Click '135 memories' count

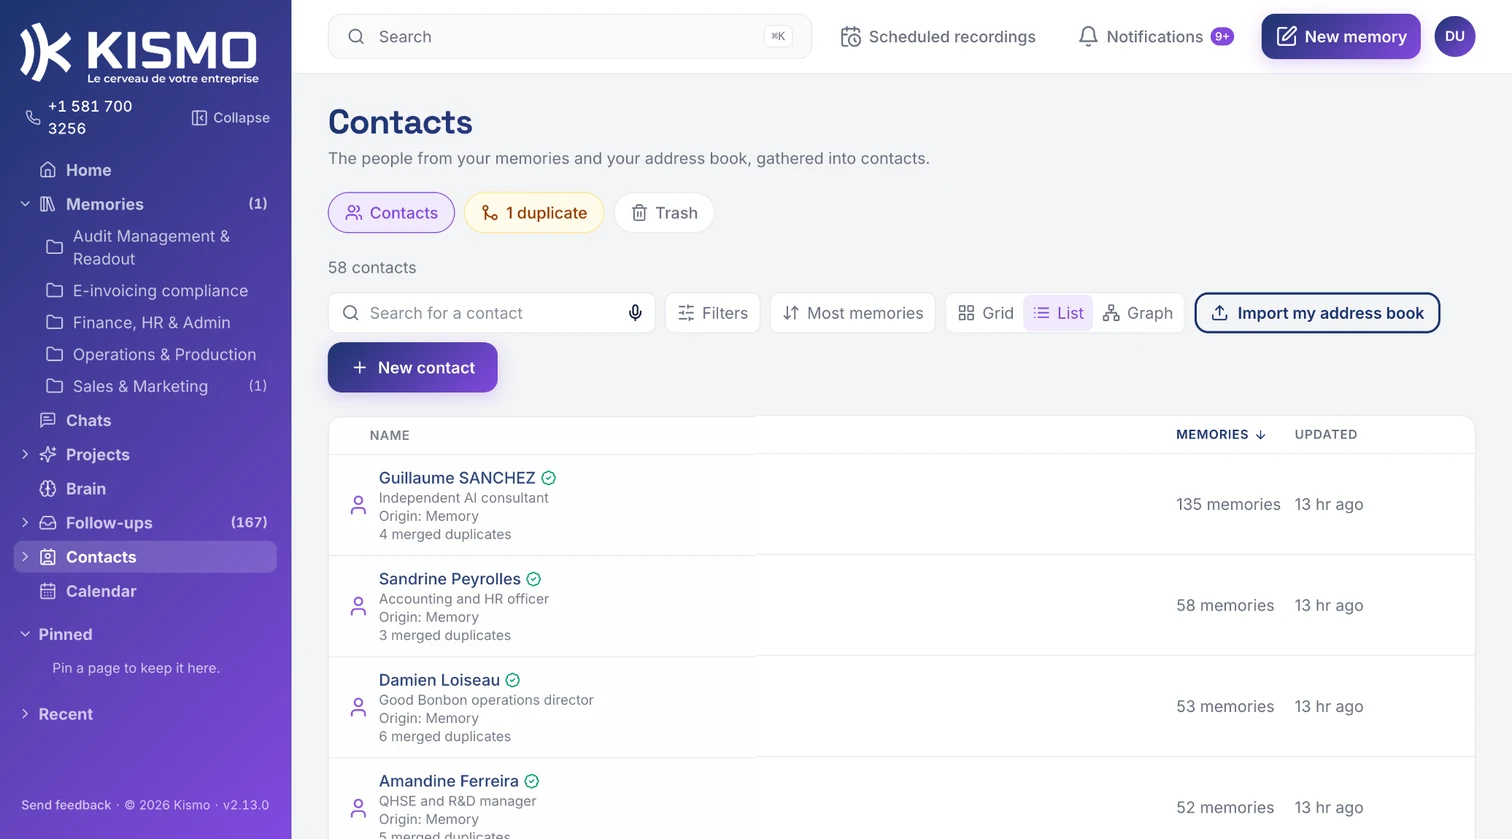1228,505
